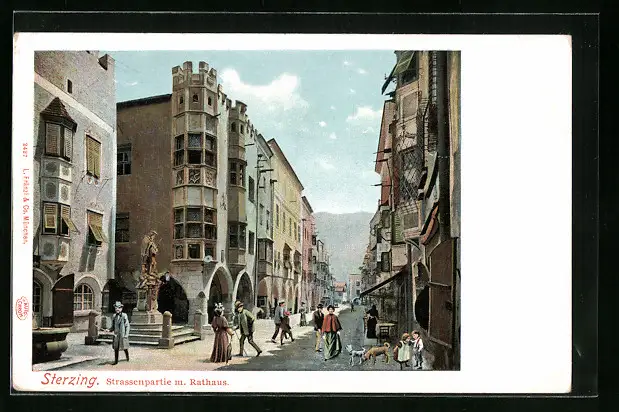Click the stone fountain basin at bottom left

[50, 344]
